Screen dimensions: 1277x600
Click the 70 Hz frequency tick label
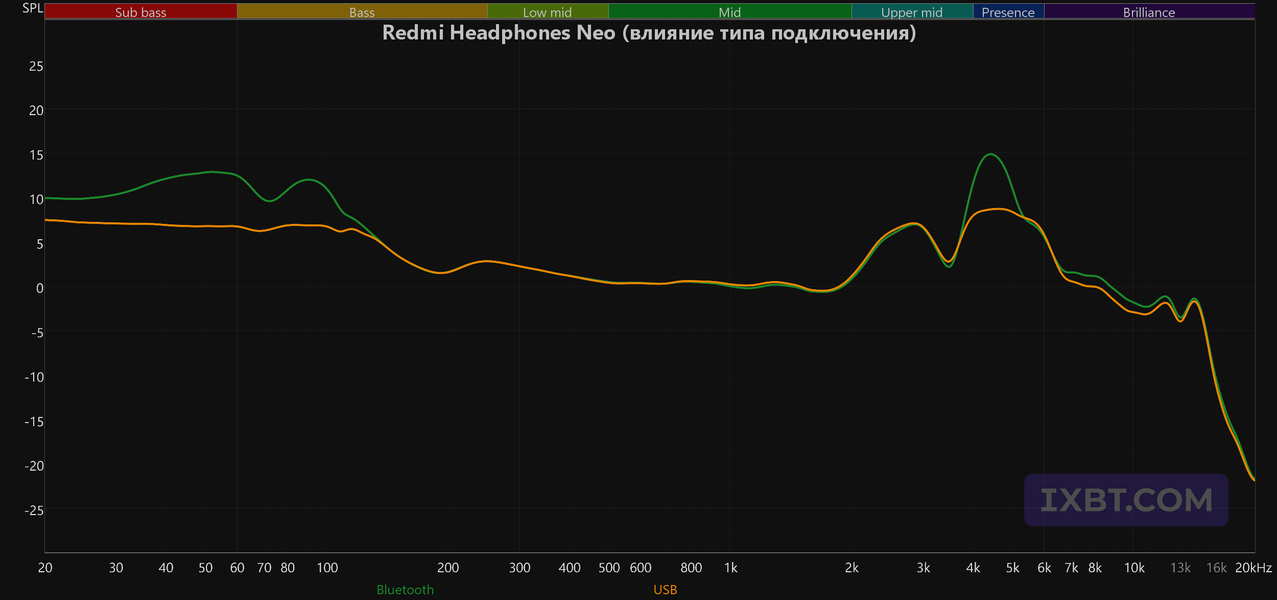[264, 568]
